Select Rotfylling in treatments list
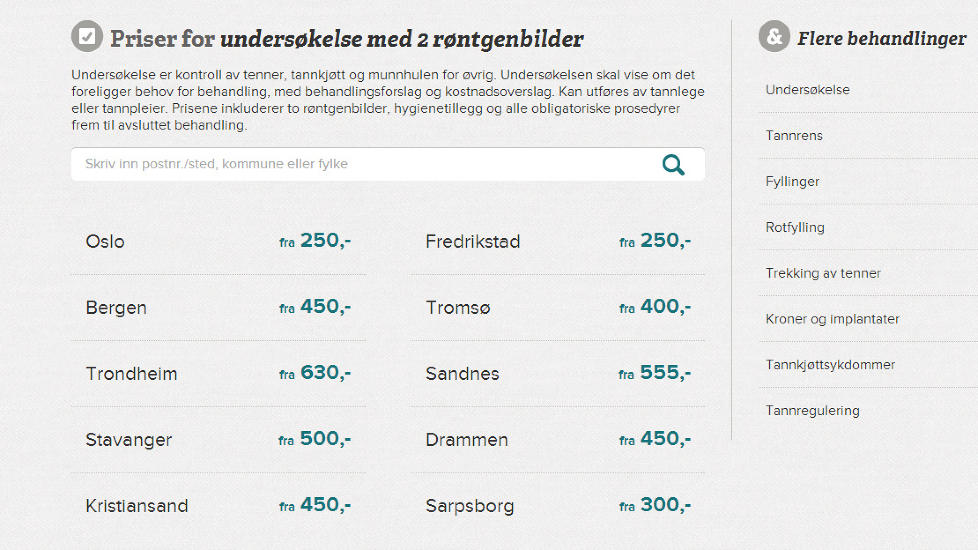 (795, 227)
